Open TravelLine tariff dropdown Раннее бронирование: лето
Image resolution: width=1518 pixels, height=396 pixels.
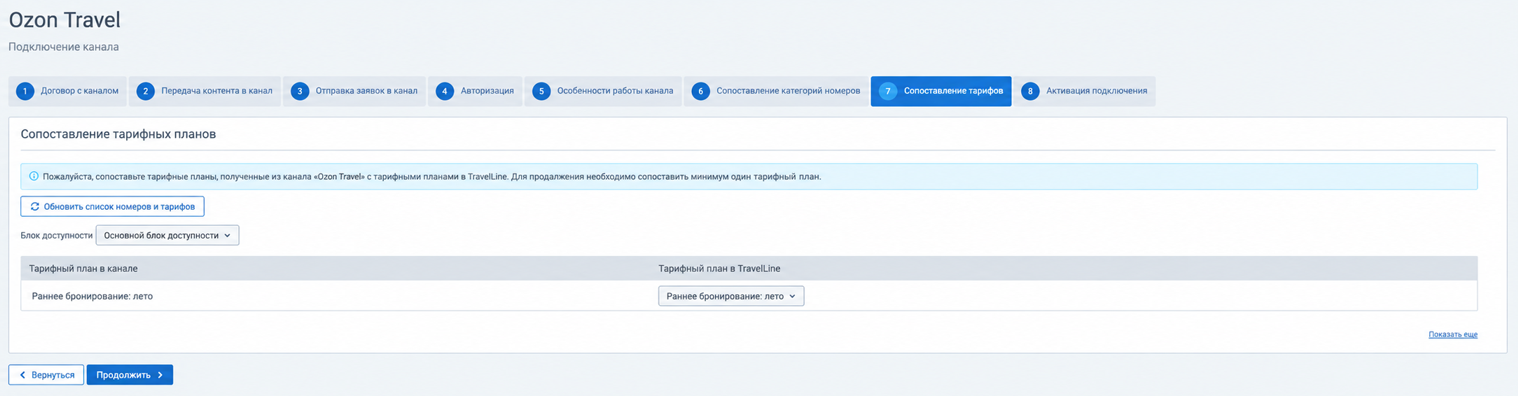click(x=731, y=296)
